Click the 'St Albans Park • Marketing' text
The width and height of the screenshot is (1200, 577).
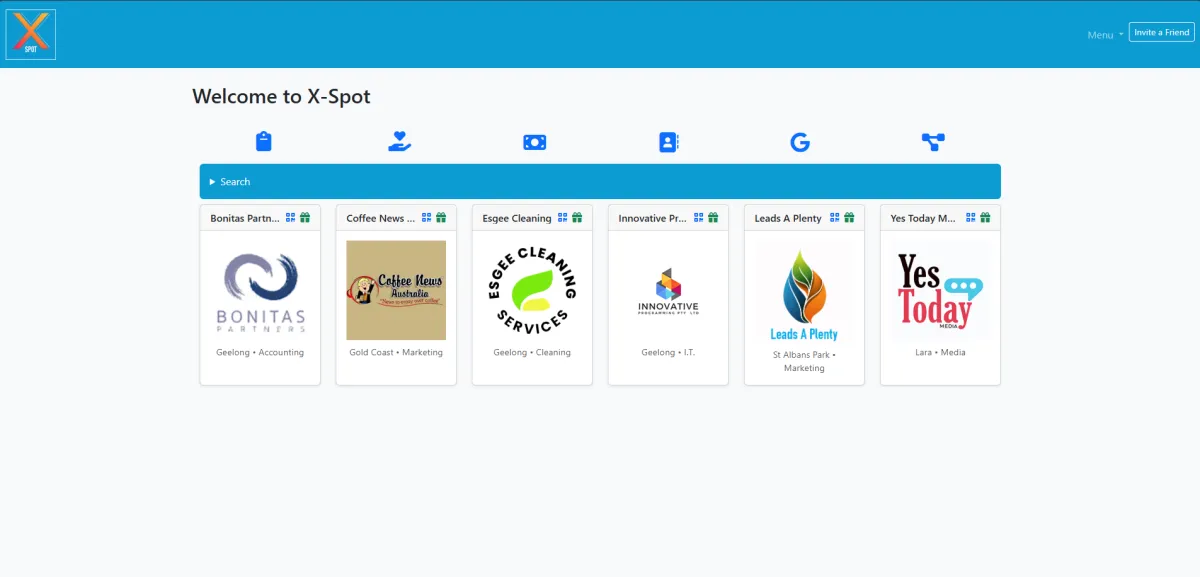point(804,361)
